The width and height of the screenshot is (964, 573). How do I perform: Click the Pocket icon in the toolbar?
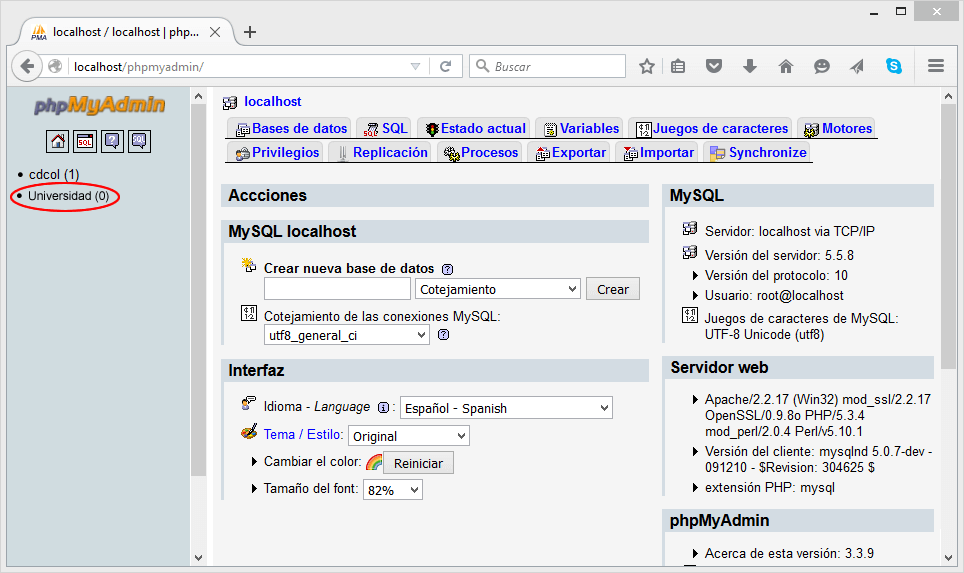pos(714,66)
